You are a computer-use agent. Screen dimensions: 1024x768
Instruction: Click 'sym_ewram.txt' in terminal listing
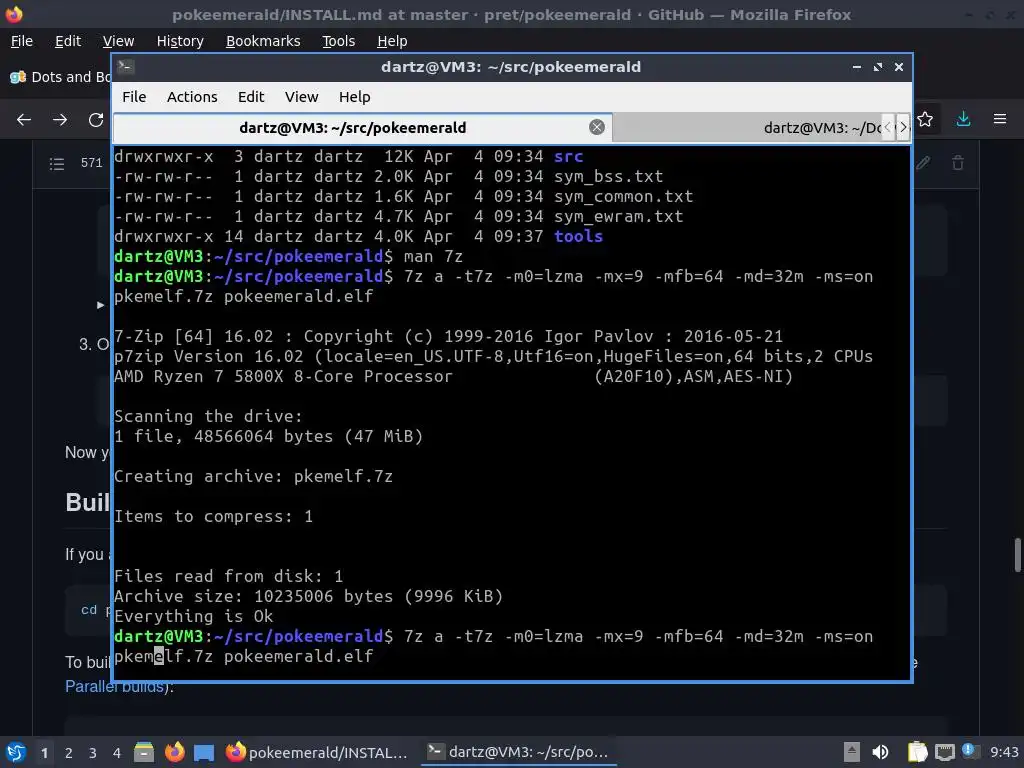(618, 216)
